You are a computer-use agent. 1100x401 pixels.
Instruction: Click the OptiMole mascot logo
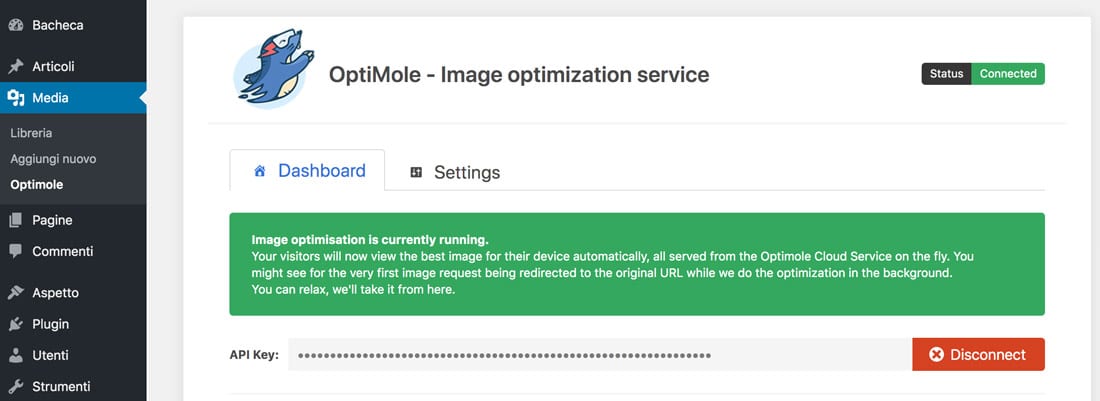tap(273, 69)
